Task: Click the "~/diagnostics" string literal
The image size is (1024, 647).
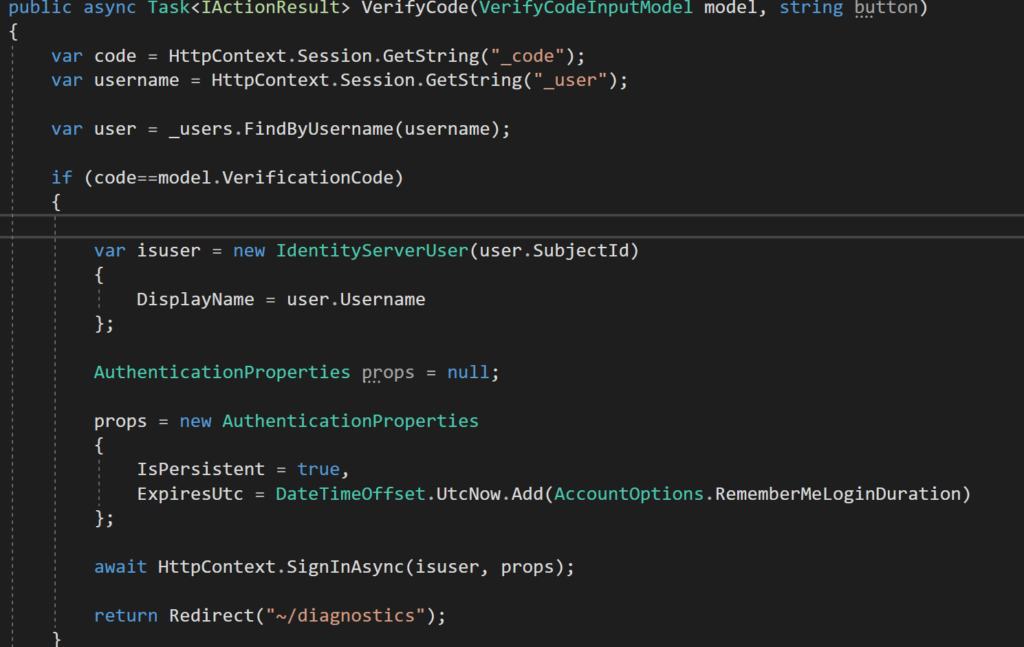Action: [345, 616]
